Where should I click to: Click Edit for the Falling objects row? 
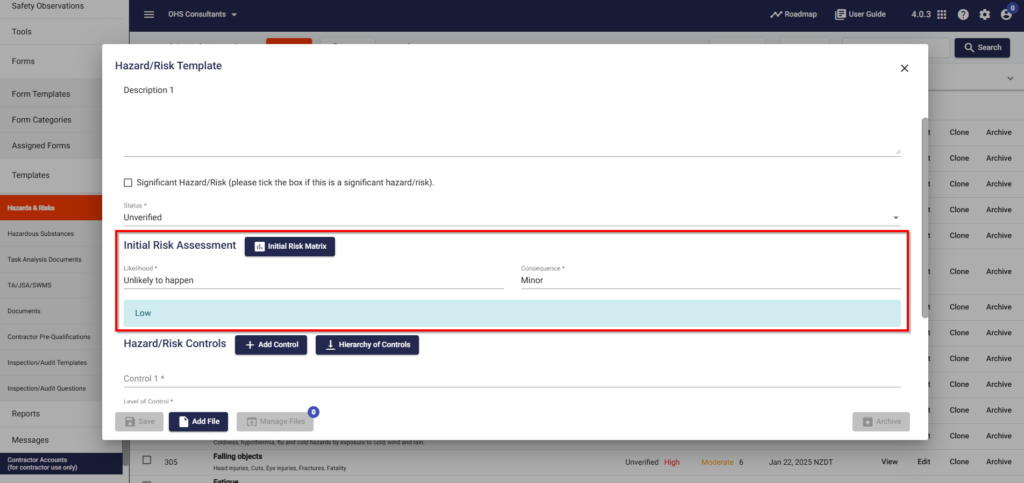click(923, 461)
